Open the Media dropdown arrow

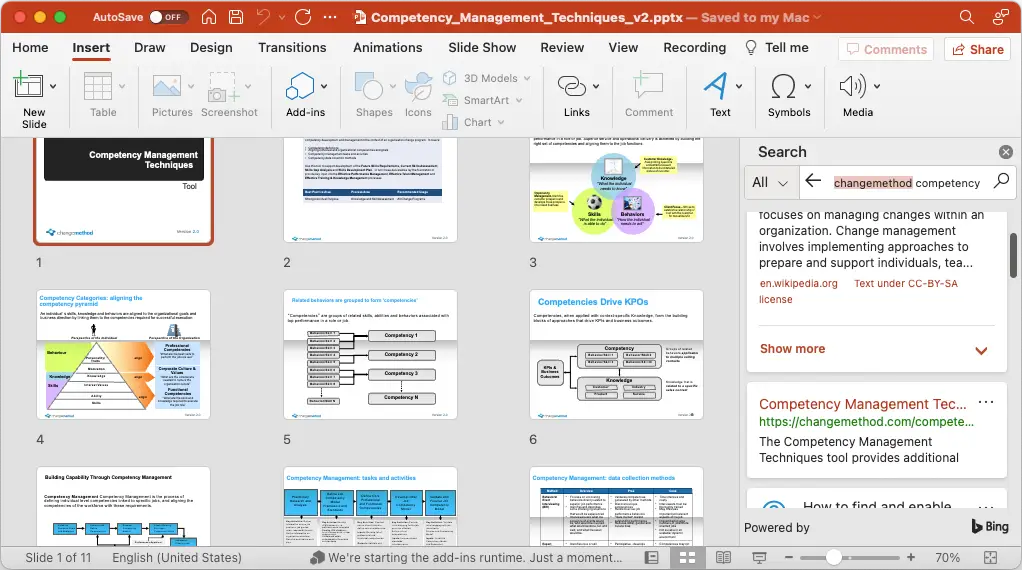tap(877, 86)
